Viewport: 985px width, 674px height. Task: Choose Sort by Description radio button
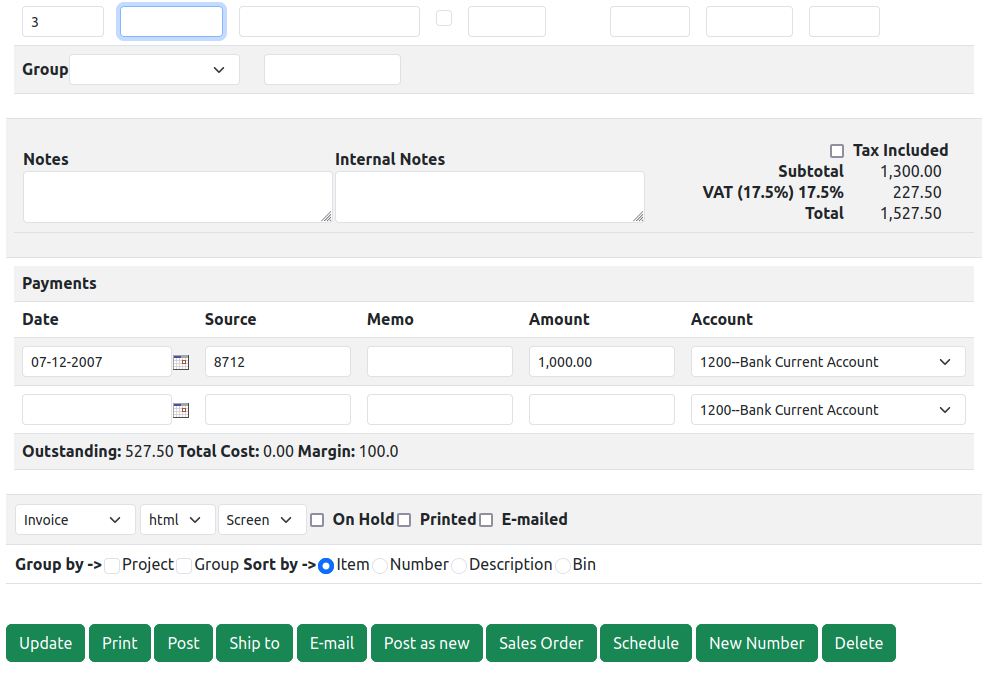[459, 565]
